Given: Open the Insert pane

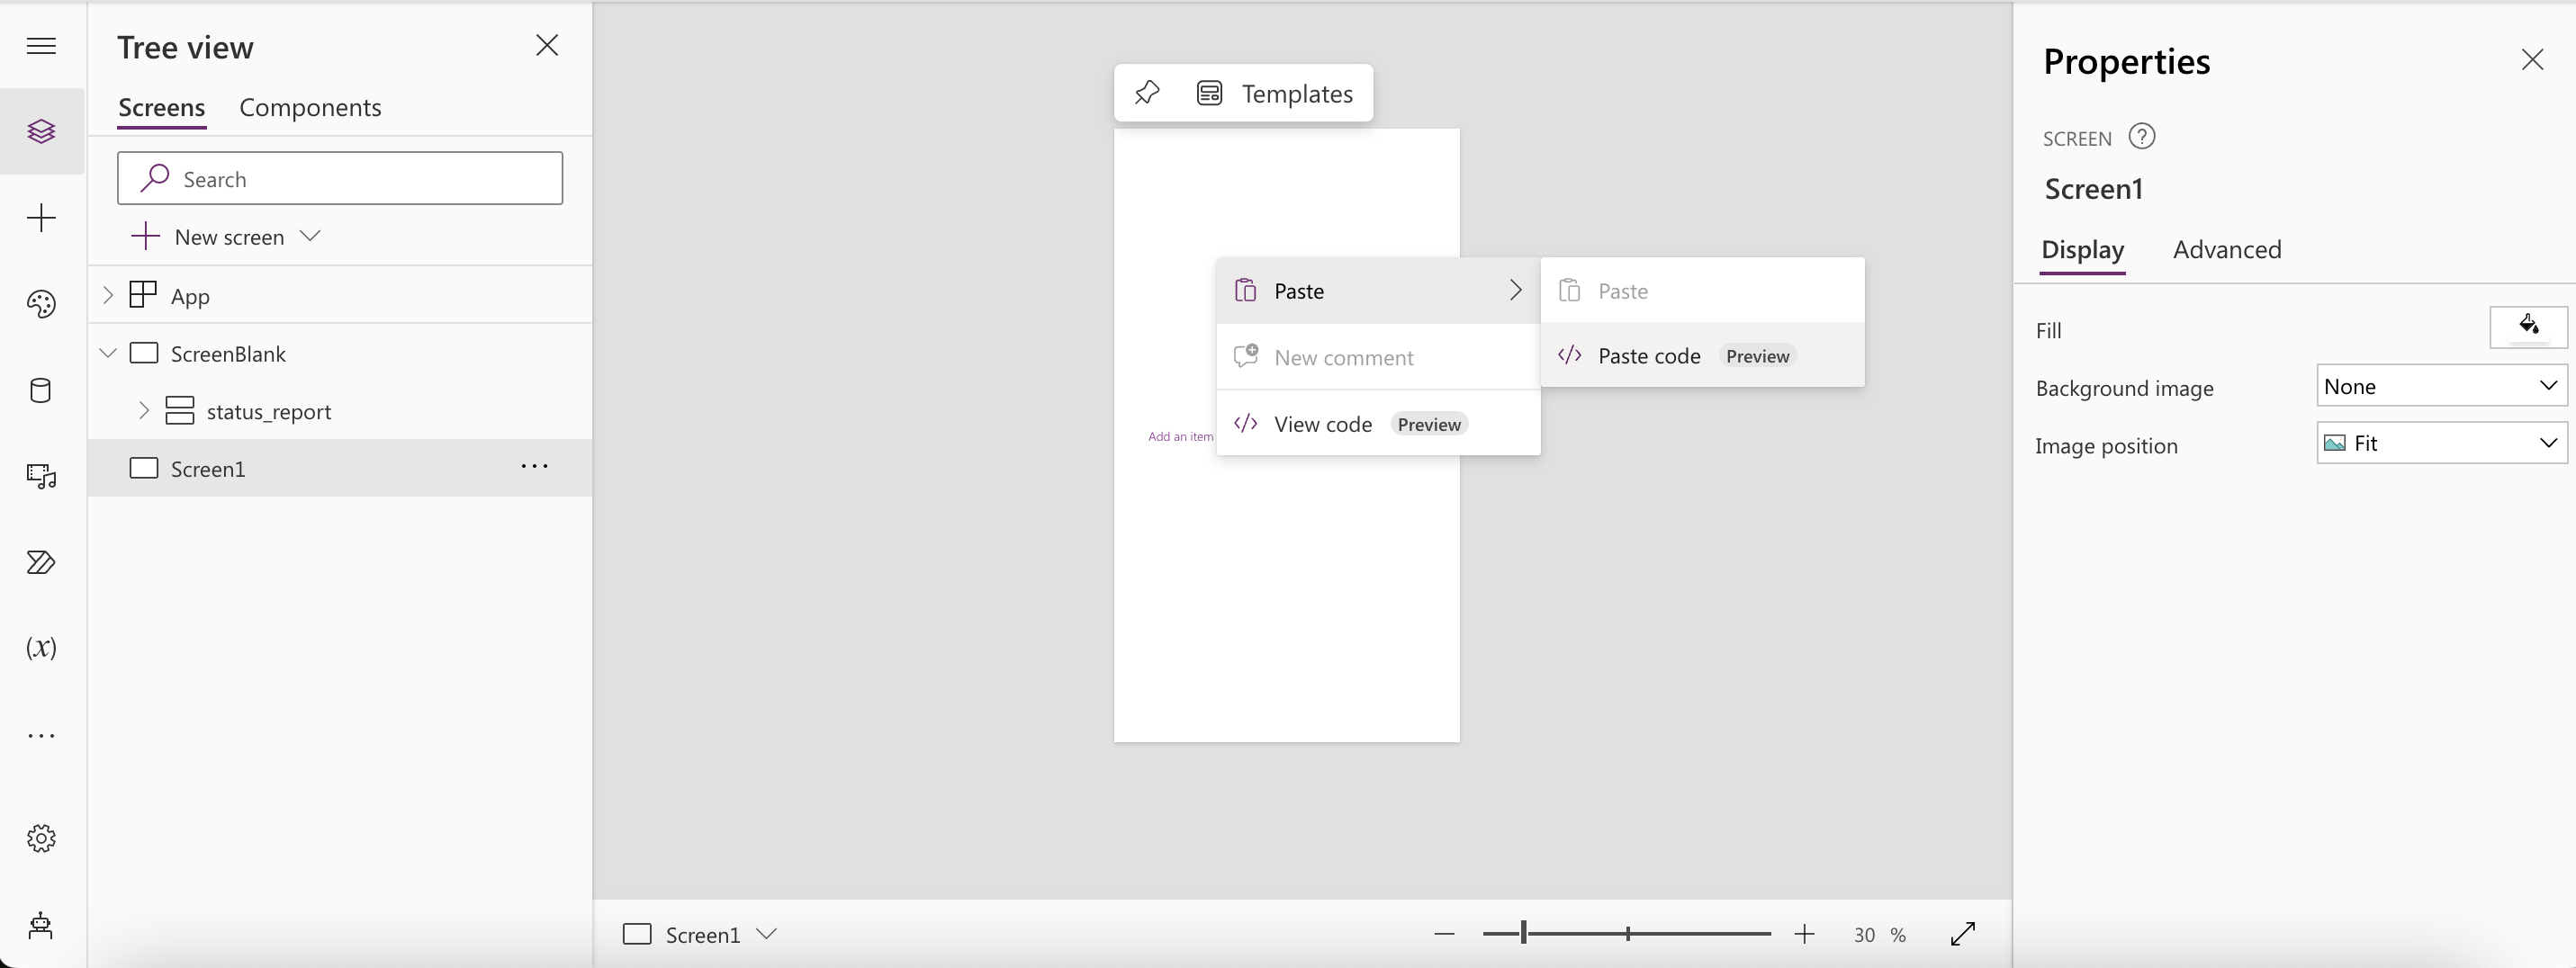Looking at the screenshot, I should point(41,218).
